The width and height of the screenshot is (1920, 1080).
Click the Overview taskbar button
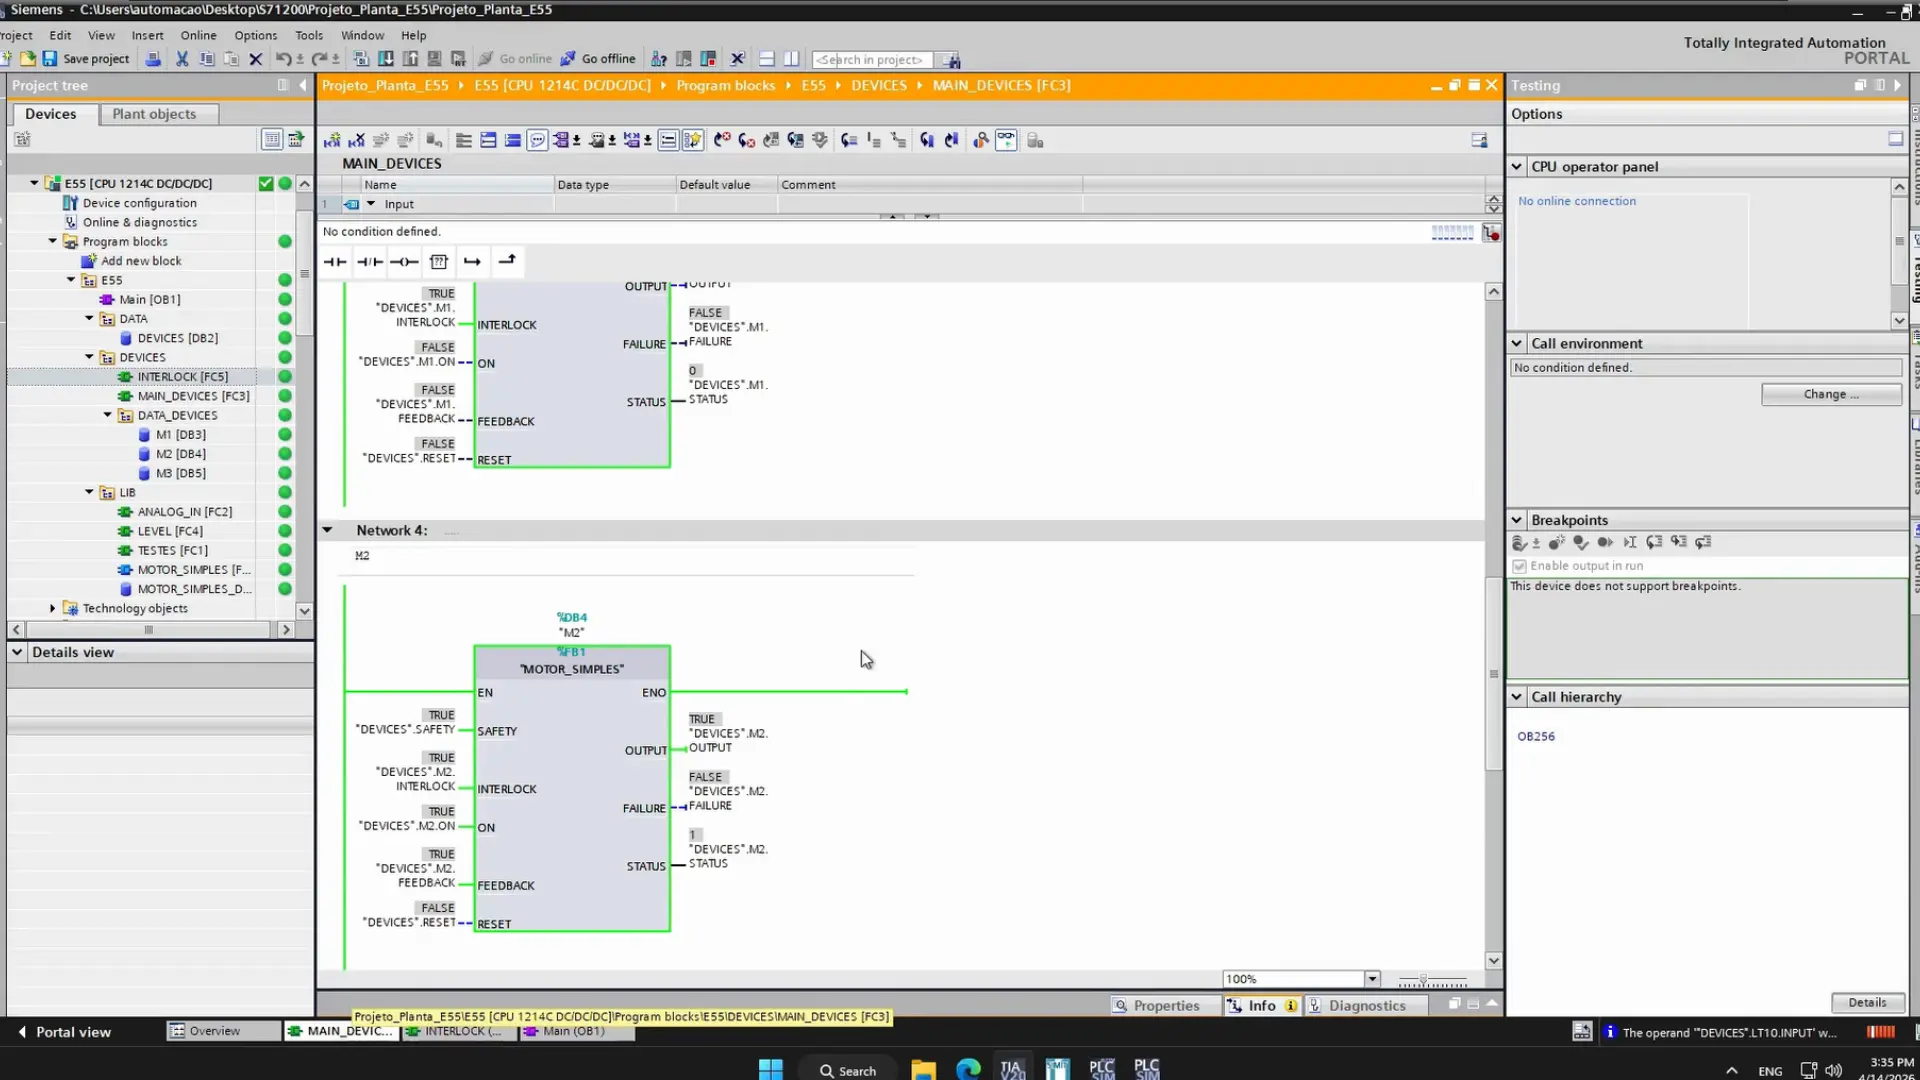pos(223,1031)
